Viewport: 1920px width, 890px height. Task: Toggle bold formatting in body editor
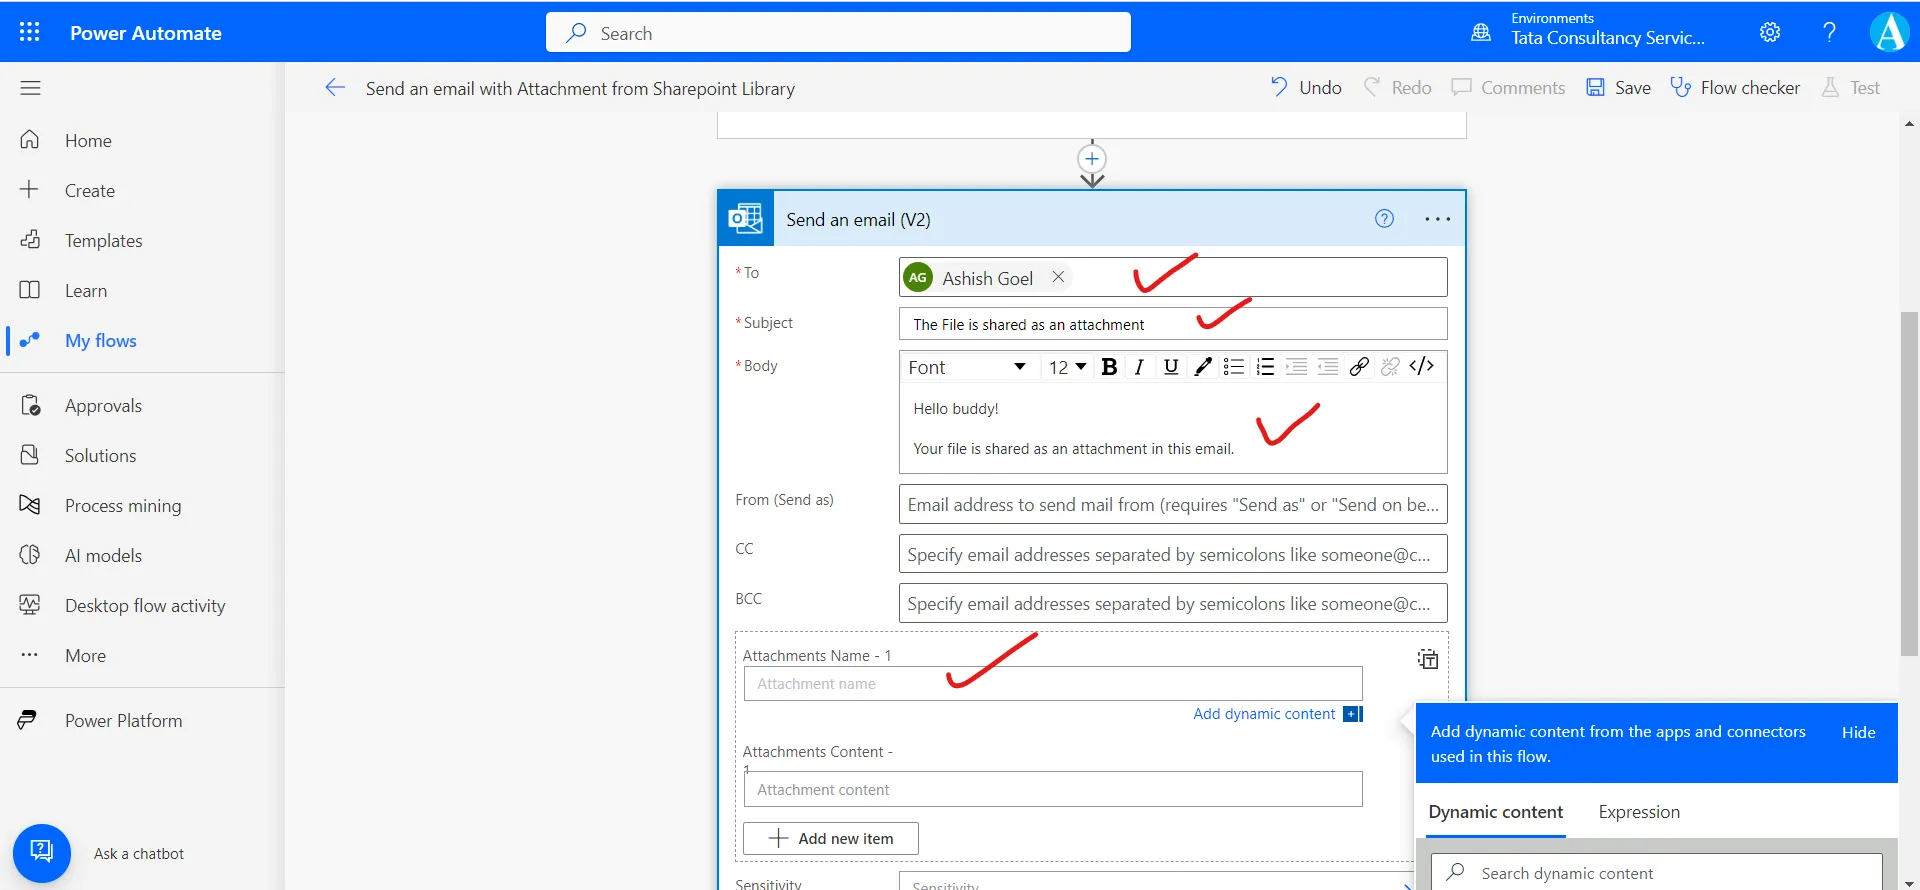coord(1109,367)
